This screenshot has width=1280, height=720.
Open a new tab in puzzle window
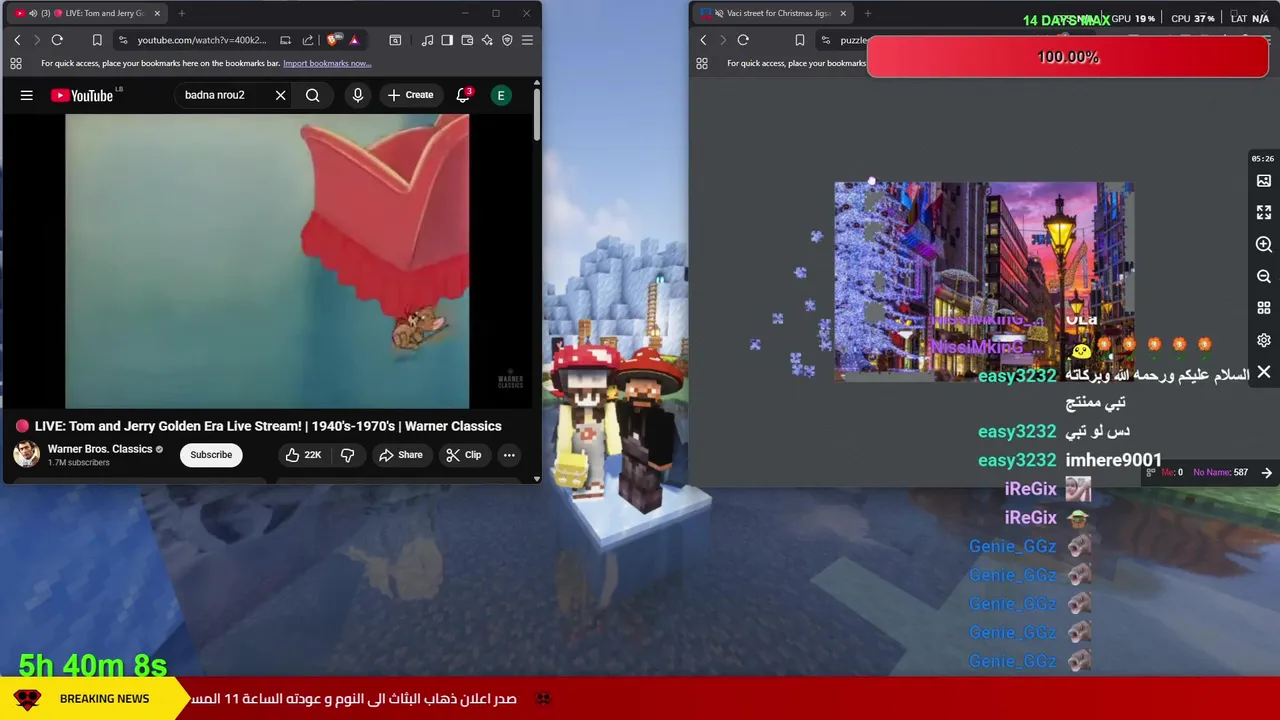point(868,13)
